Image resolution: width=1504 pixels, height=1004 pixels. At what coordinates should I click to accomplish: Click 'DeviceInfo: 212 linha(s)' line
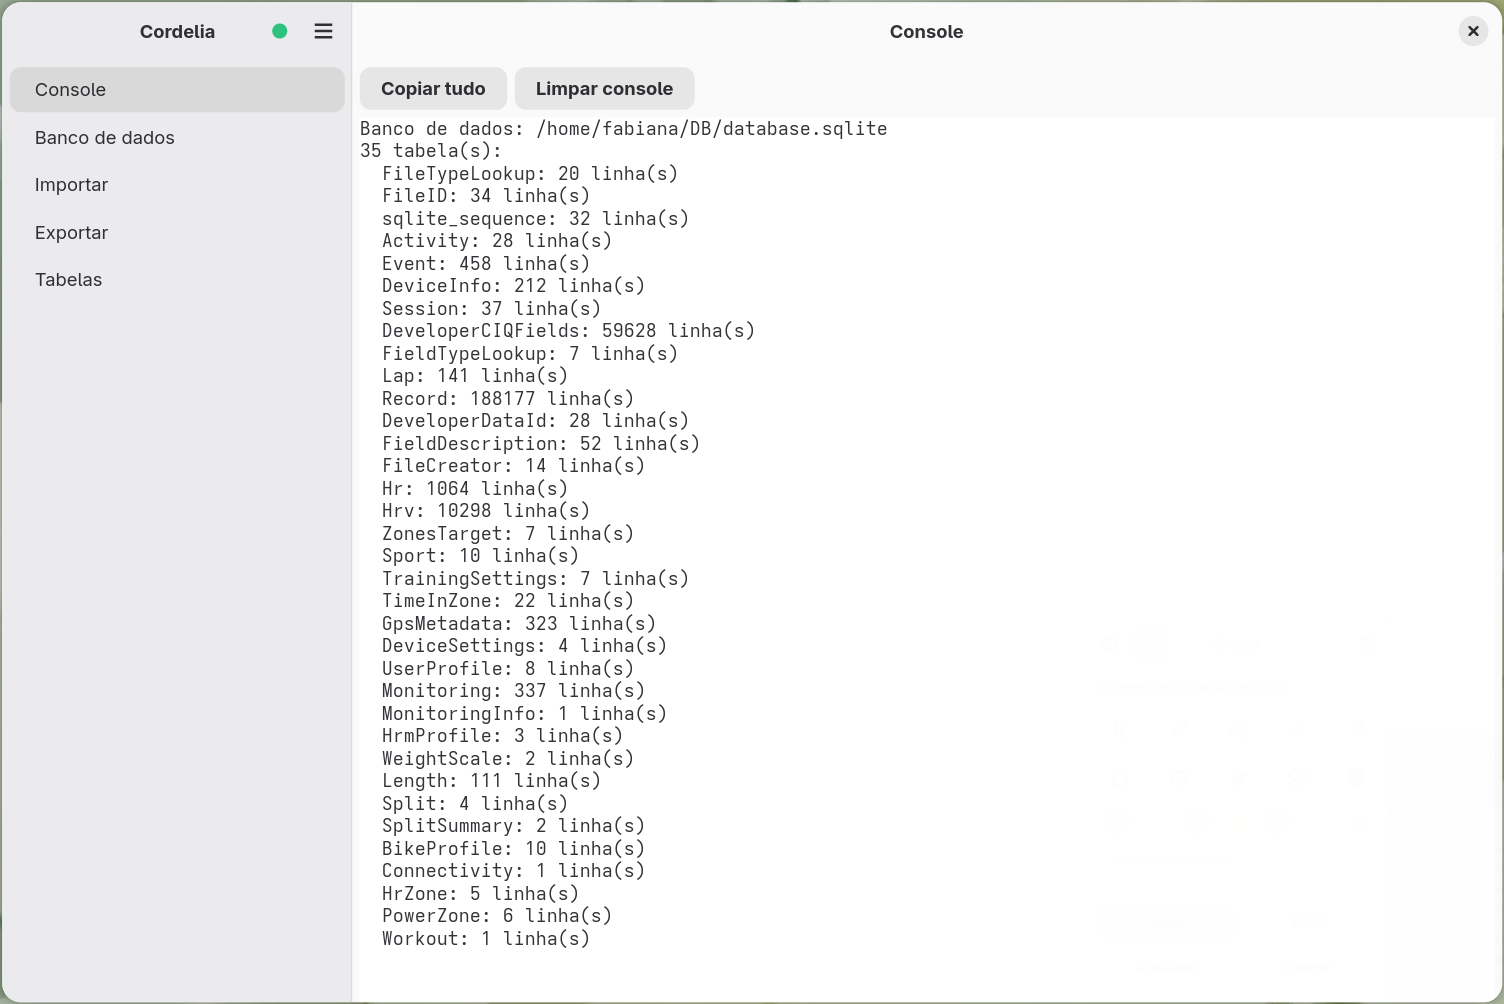pyautogui.click(x=513, y=286)
